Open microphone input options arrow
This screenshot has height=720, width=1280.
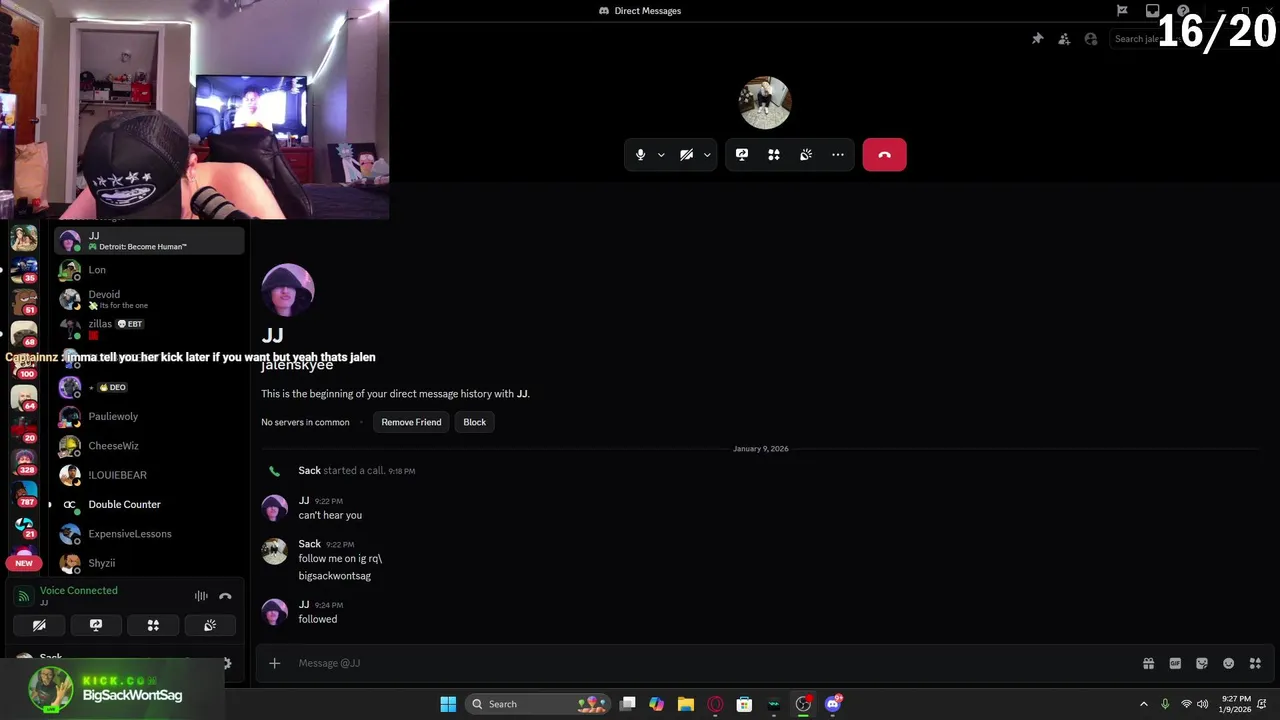pyautogui.click(x=661, y=155)
